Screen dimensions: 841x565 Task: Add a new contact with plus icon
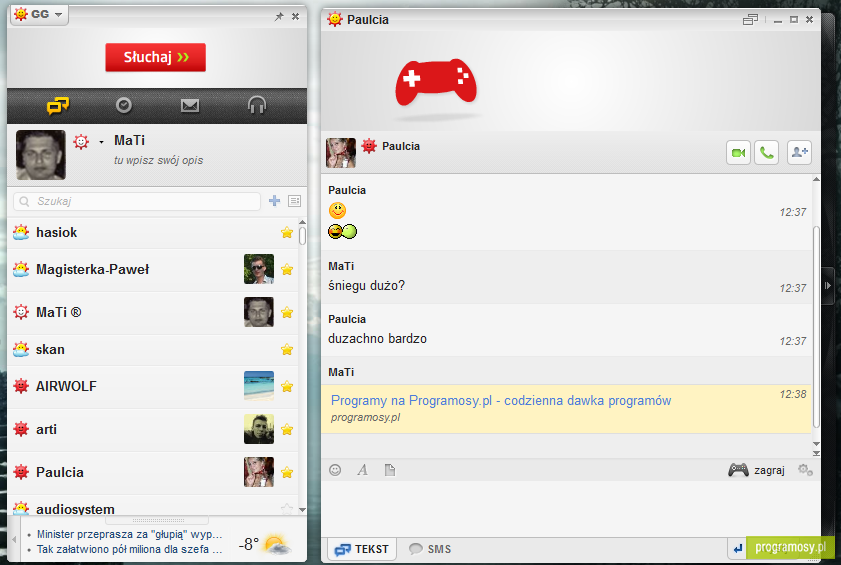pyautogui.click(x=275, y=201)
